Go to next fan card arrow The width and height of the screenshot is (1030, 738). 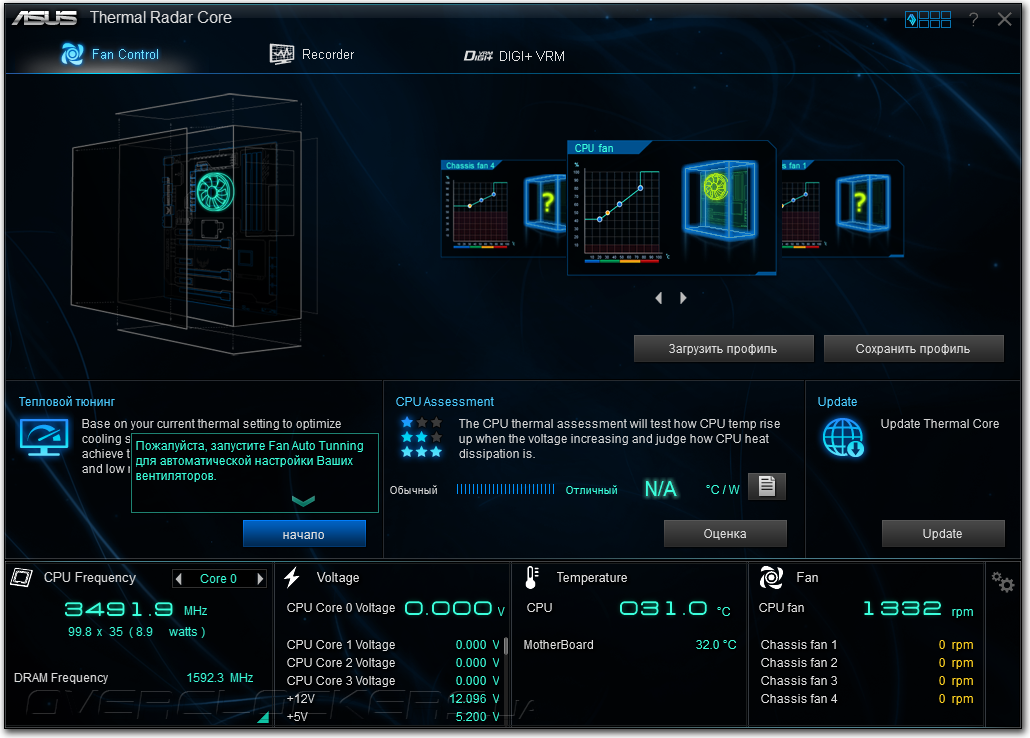coord(683,298)
